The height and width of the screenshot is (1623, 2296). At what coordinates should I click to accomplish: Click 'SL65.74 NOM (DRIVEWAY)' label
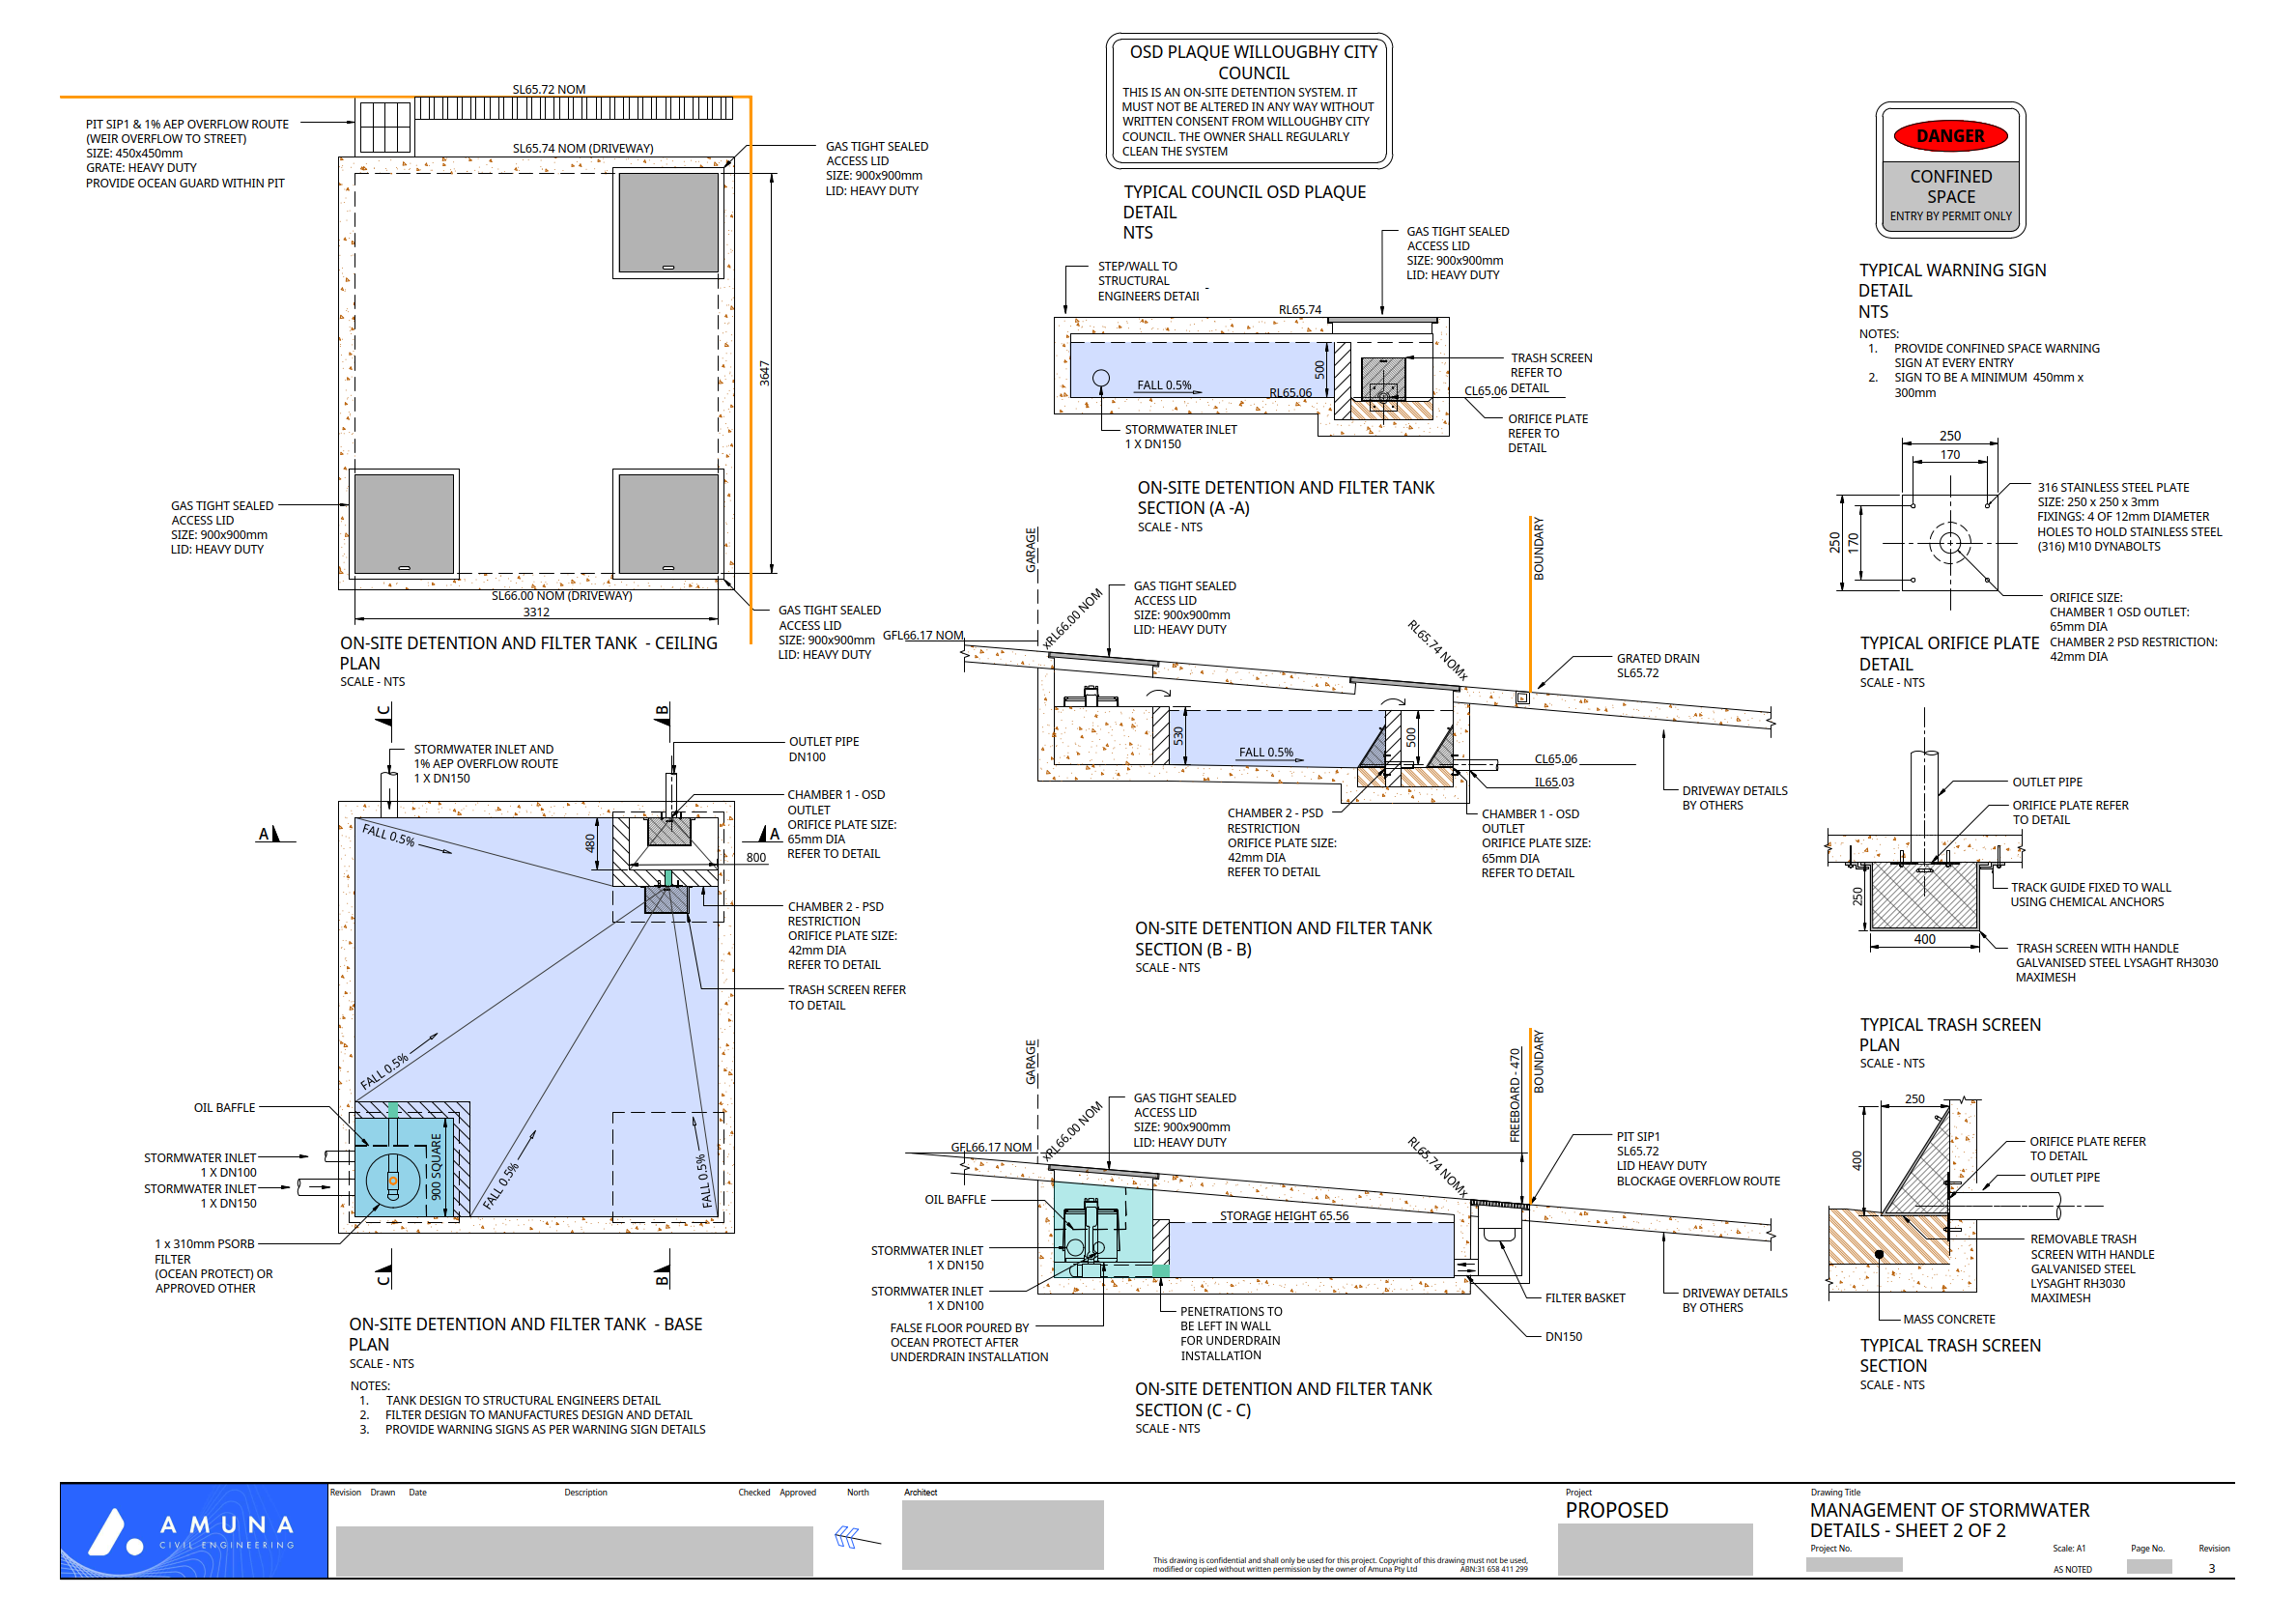coord(583,148)
